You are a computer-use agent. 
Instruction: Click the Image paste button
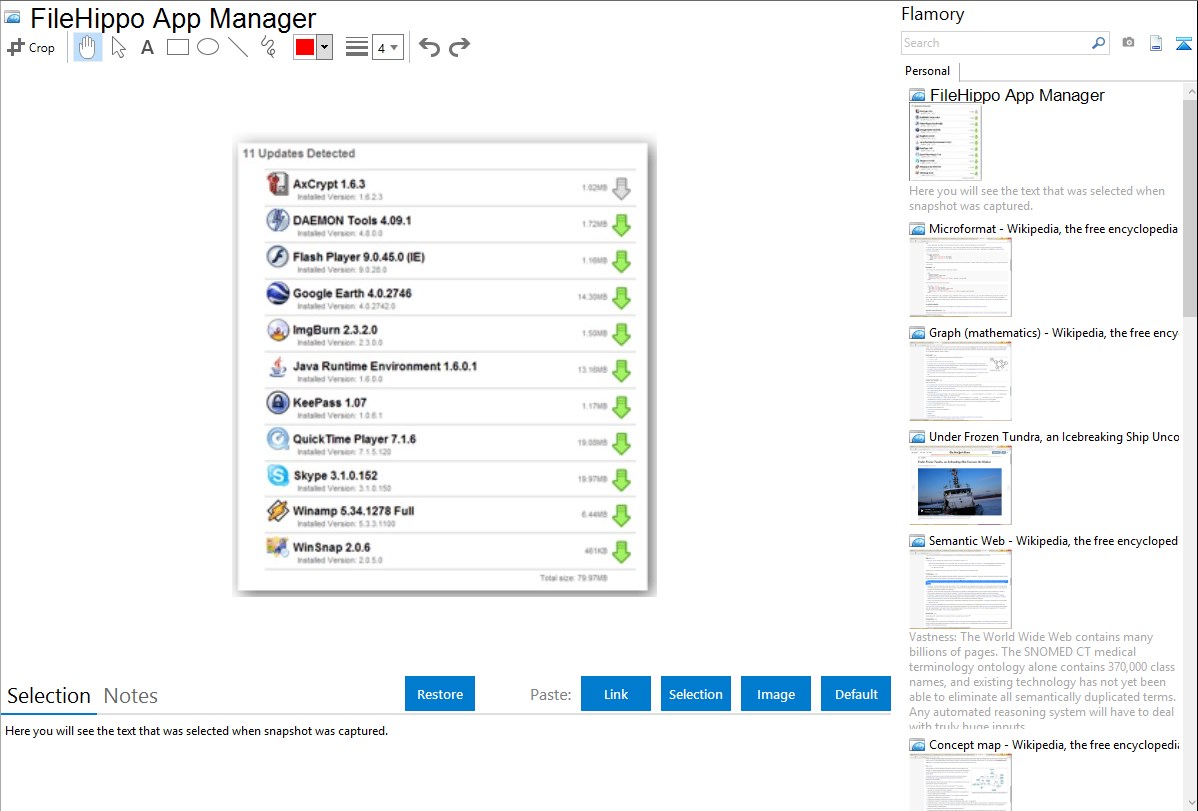click(775, 694)
